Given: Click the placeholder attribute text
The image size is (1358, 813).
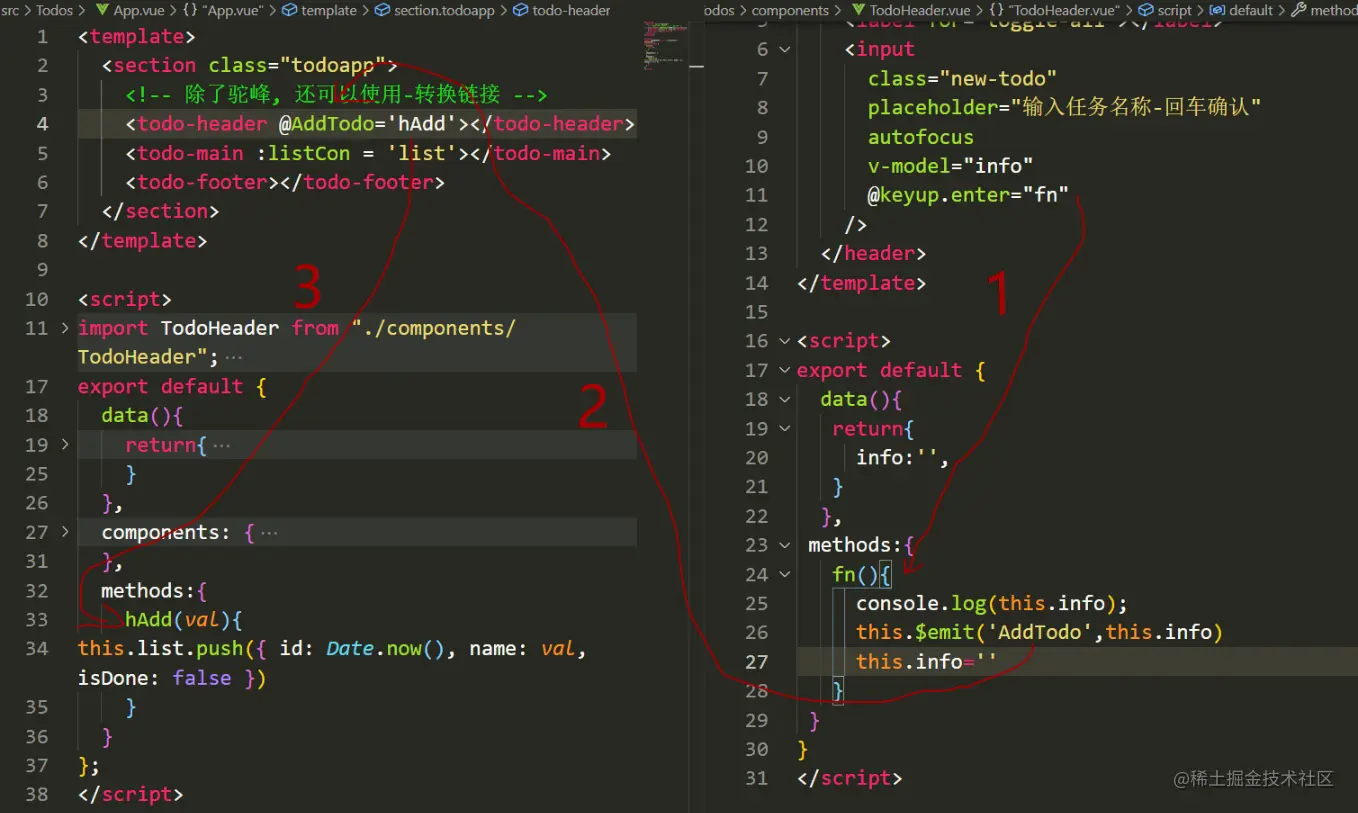Looking at the screenshot, I should coord(1064,107).
